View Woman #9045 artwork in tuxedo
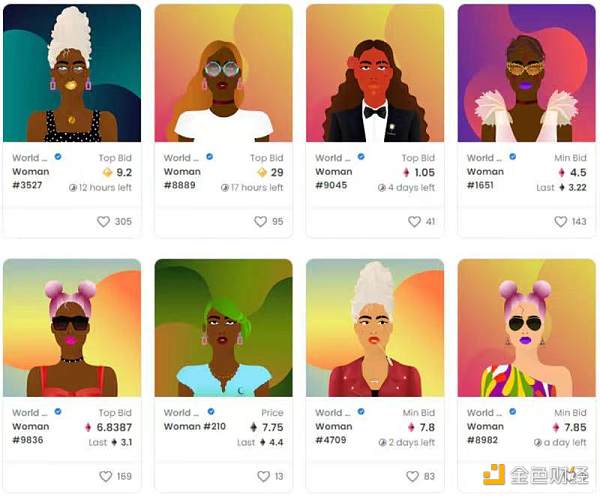 tap(375, 73)
